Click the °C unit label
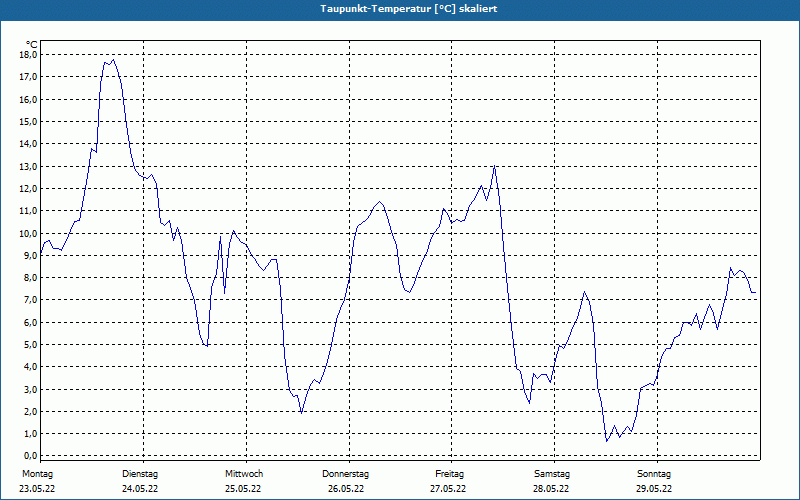 coord(32,45)
